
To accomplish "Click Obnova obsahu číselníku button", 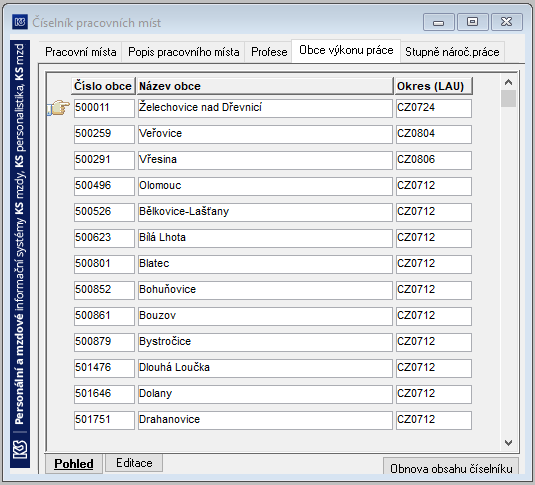I will [451, 467].
